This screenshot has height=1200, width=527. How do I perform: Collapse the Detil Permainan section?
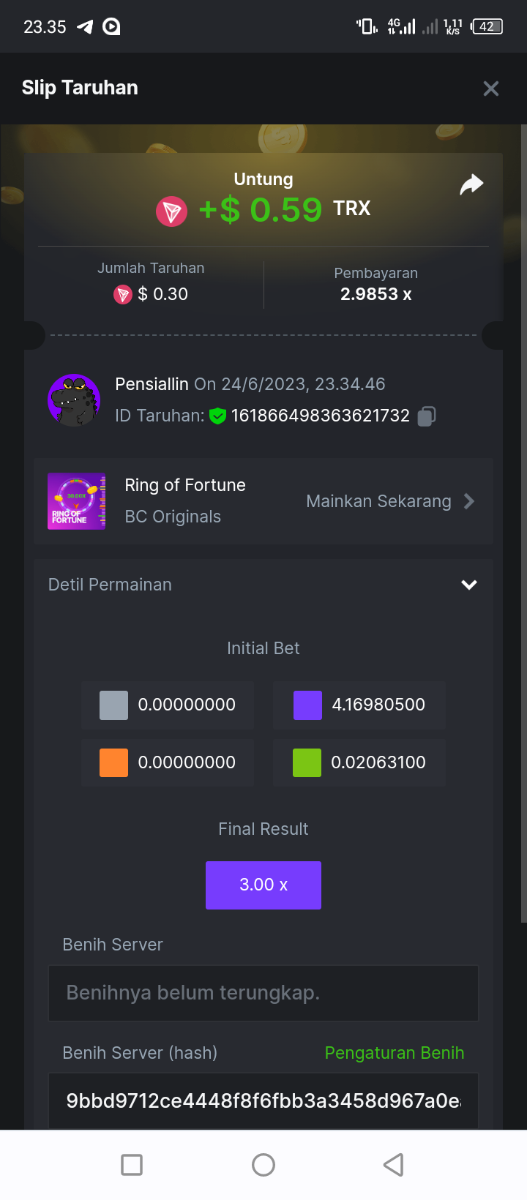pos(469,585)
